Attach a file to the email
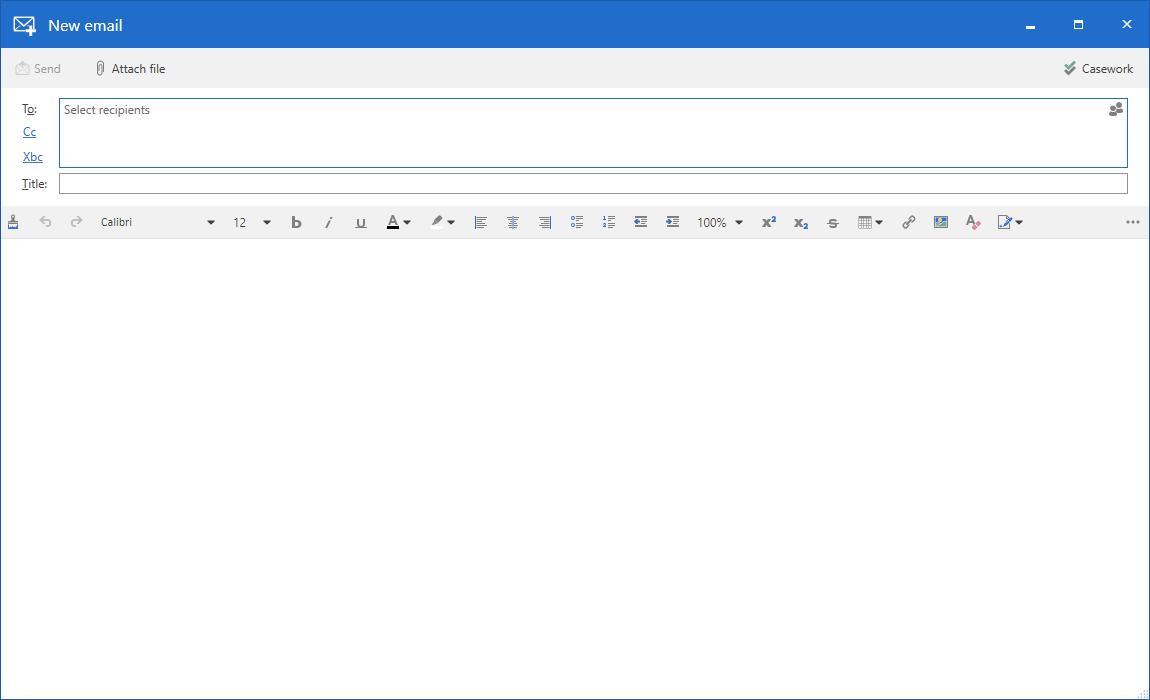Screen dimensions: 1150x700 click(130, 68)
